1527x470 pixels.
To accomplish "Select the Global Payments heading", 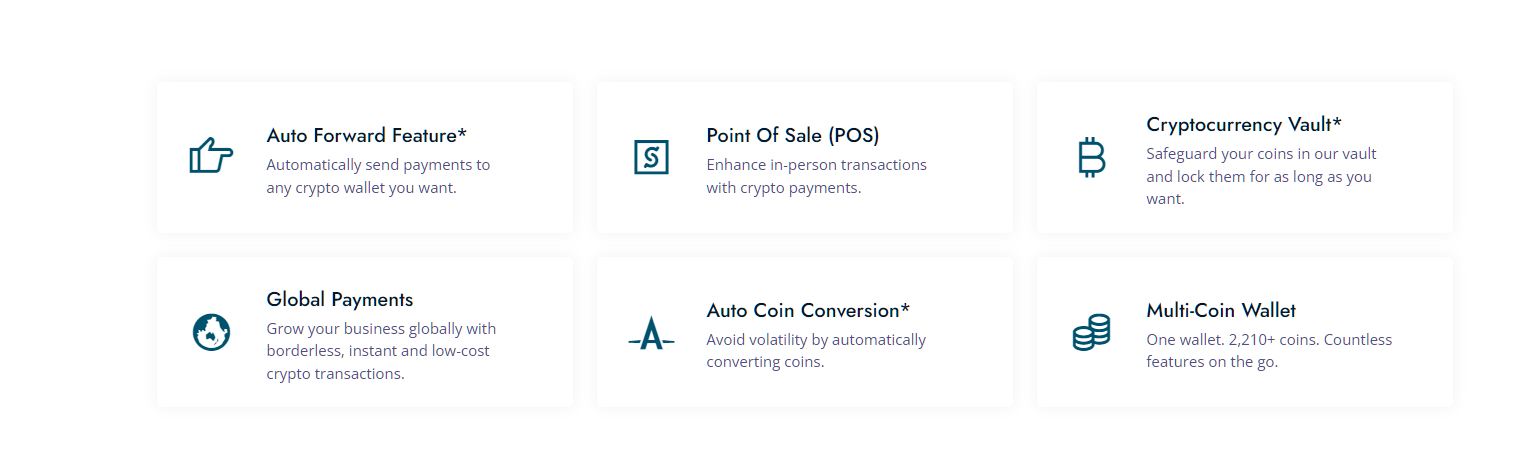I will 339,299.
